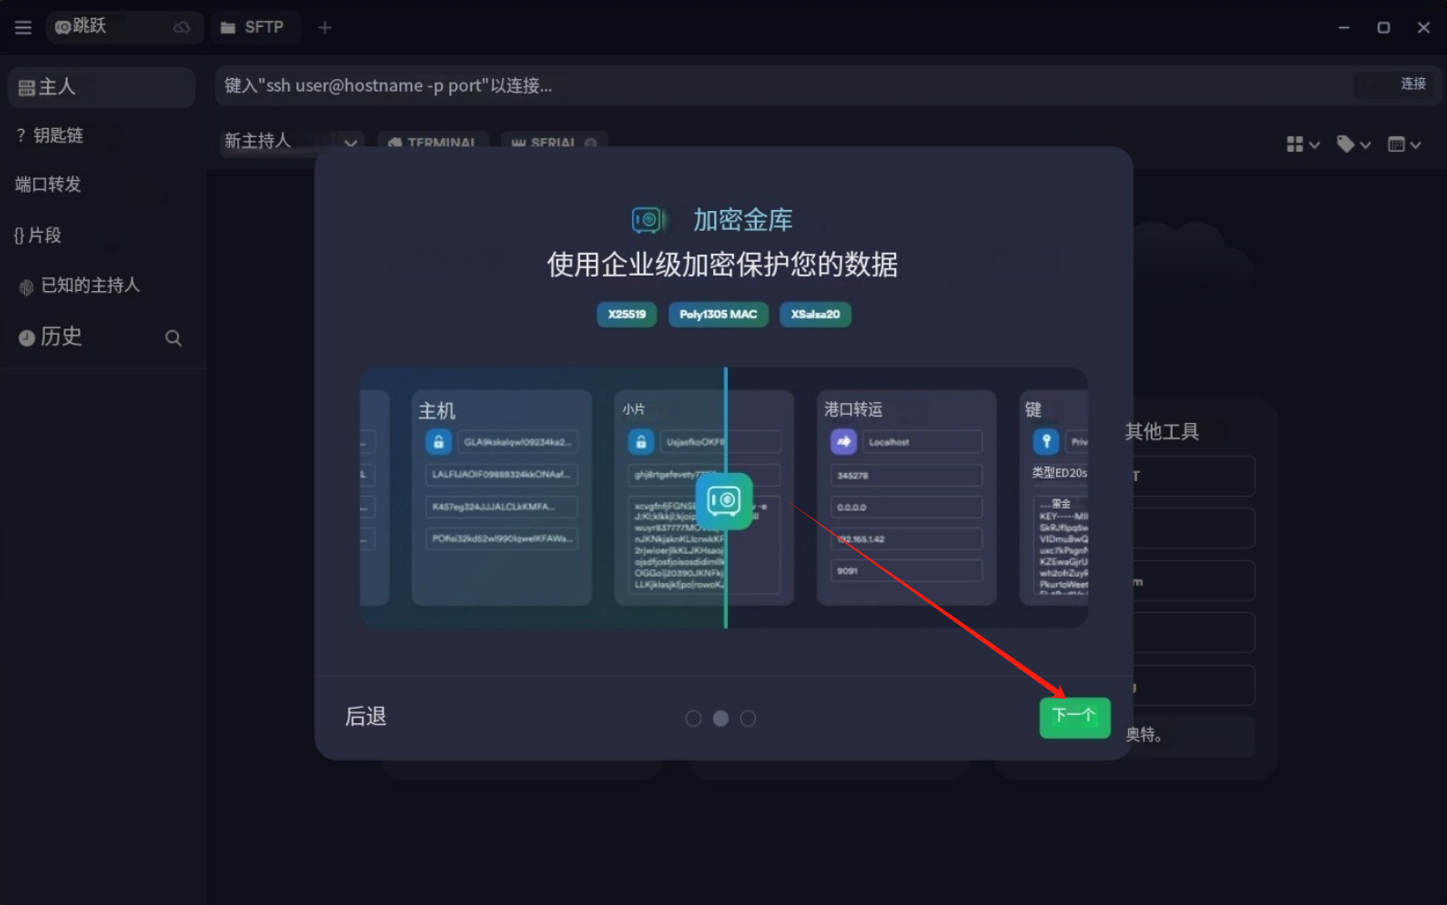1447x905 pixels.
Task: Switch to the SFTP tab
Action: (253, 28)
